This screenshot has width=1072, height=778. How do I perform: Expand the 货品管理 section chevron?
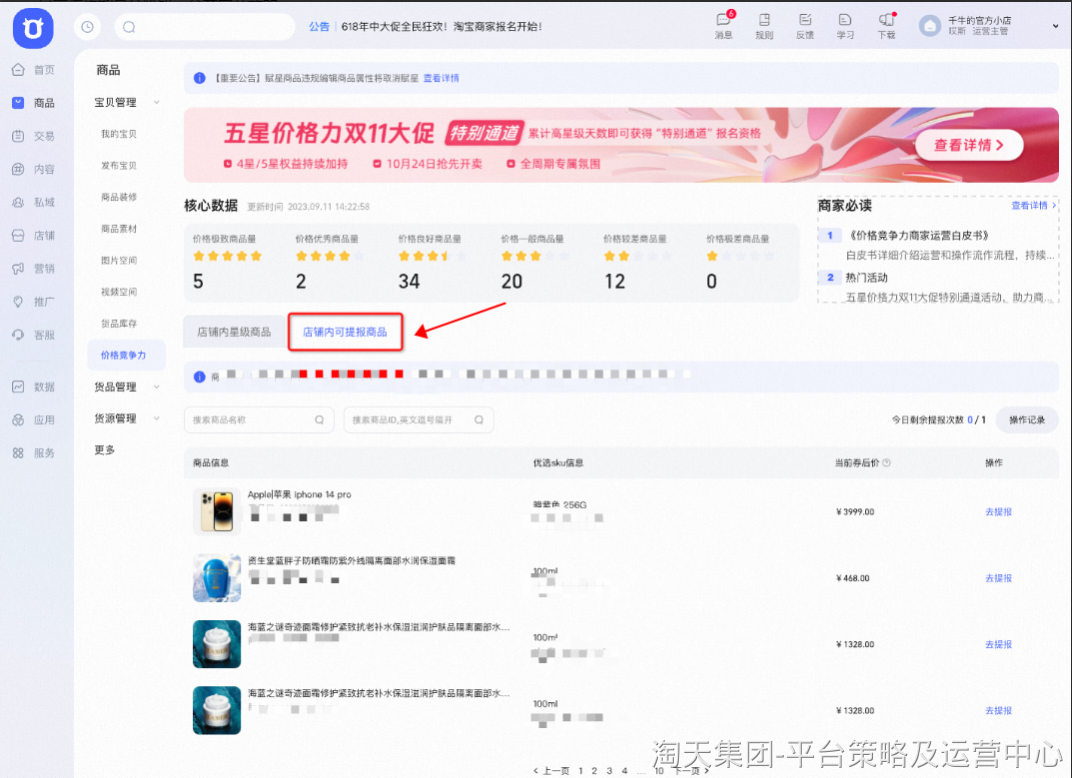point(157,387)
